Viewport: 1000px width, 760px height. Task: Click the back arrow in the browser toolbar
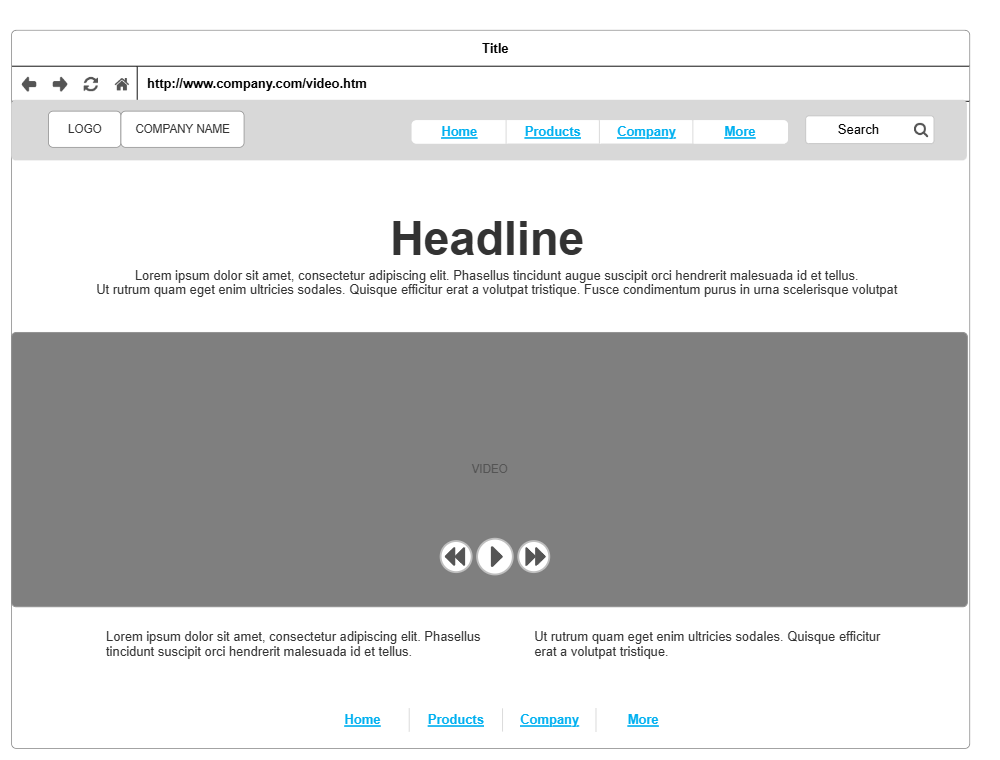29,84
